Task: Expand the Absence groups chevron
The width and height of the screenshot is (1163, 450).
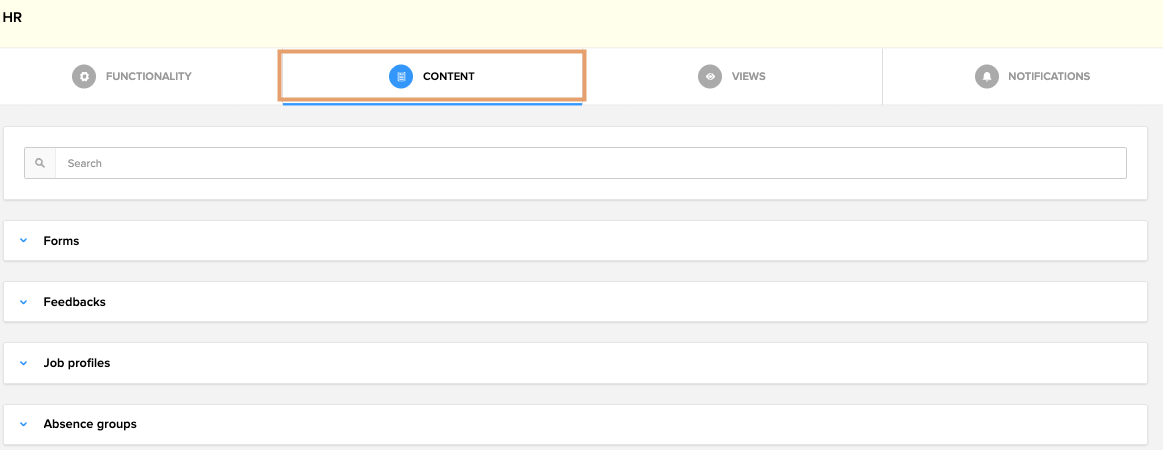Action: coord(24,425)
